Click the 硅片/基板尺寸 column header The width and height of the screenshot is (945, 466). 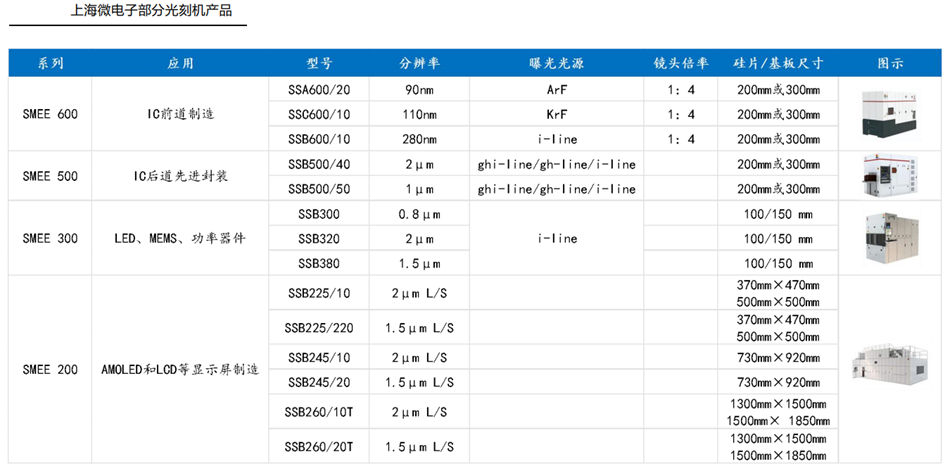click(x=778, y=64)
